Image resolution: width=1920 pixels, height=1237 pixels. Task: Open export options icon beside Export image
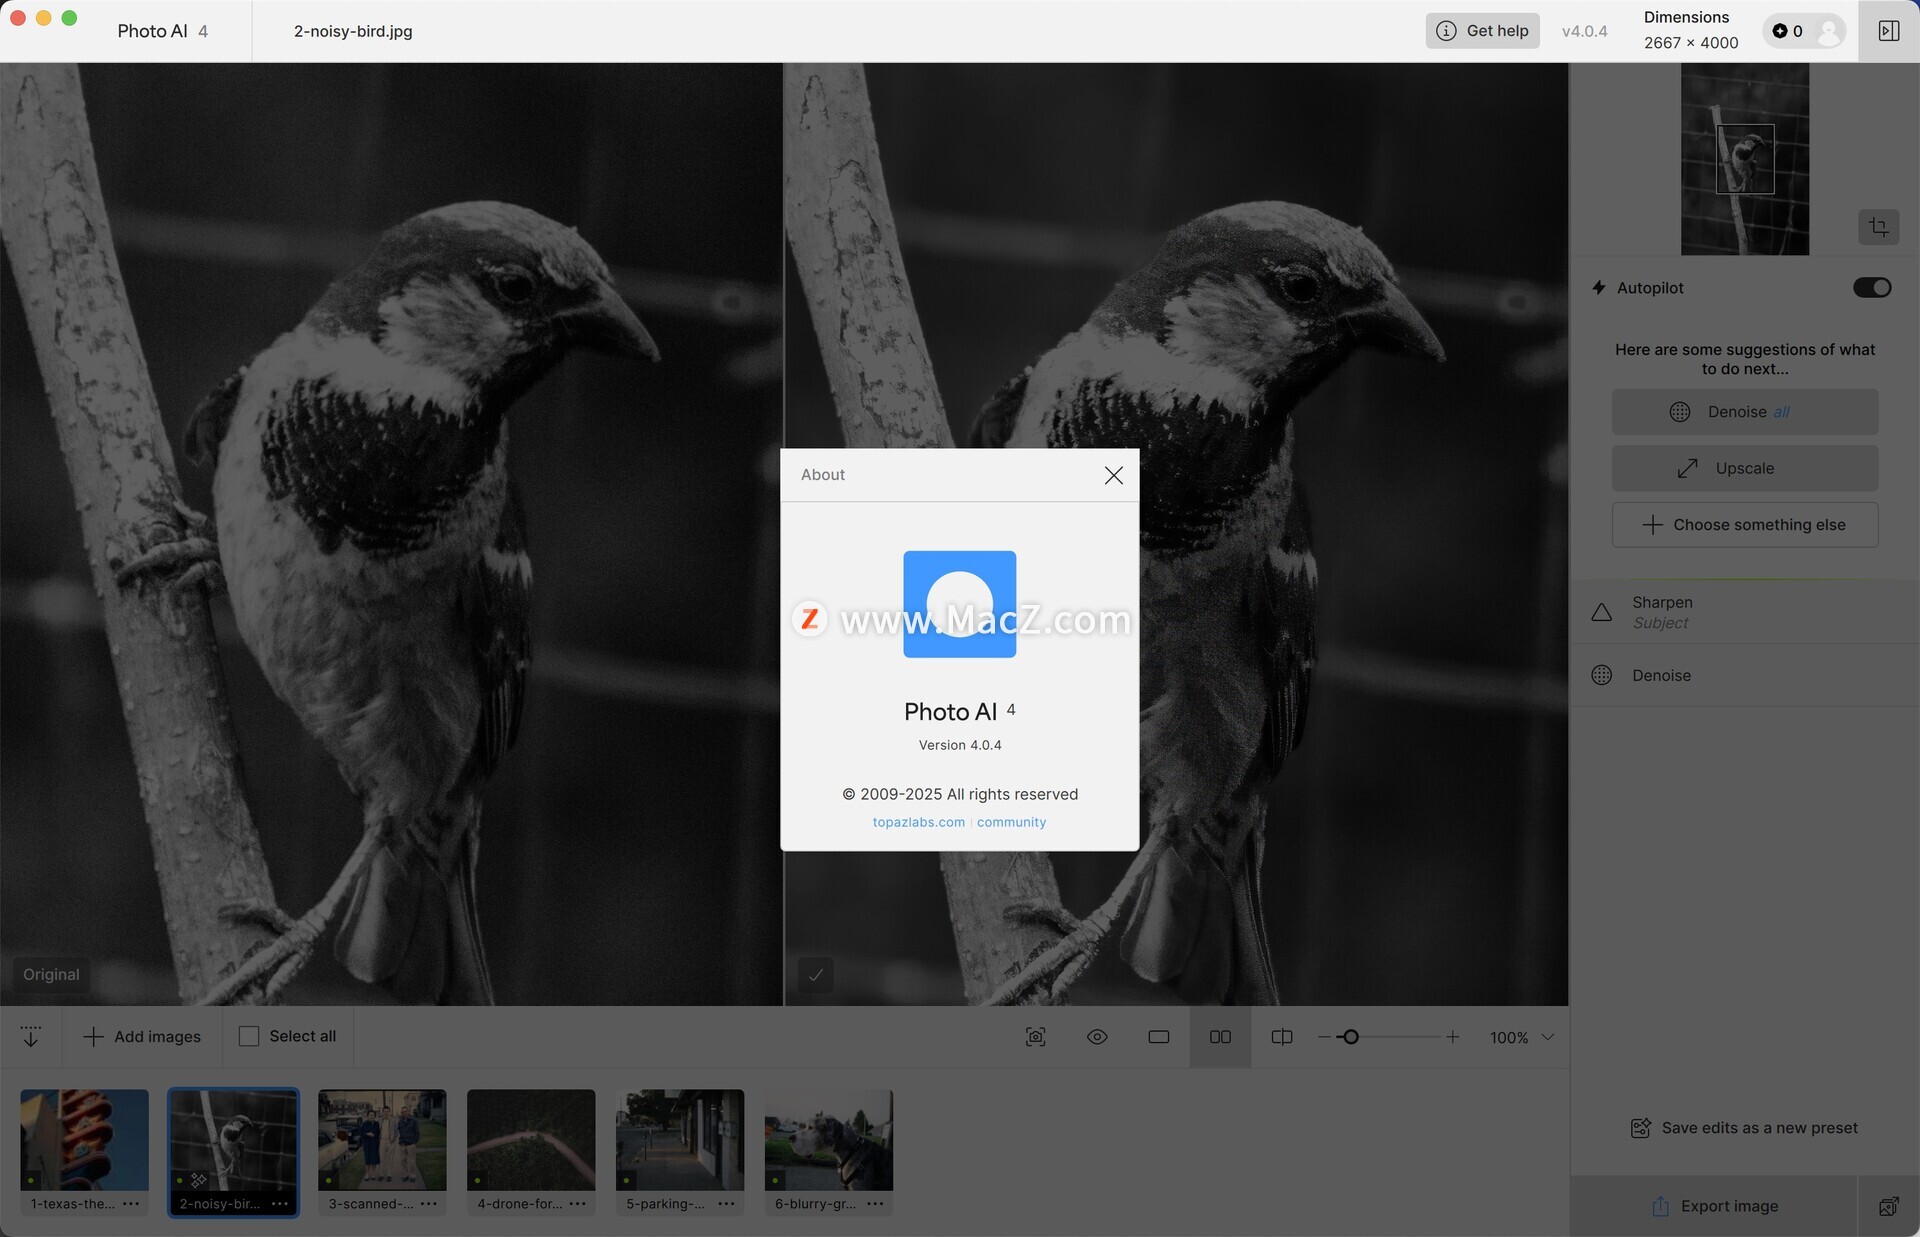[1888, 1206]
